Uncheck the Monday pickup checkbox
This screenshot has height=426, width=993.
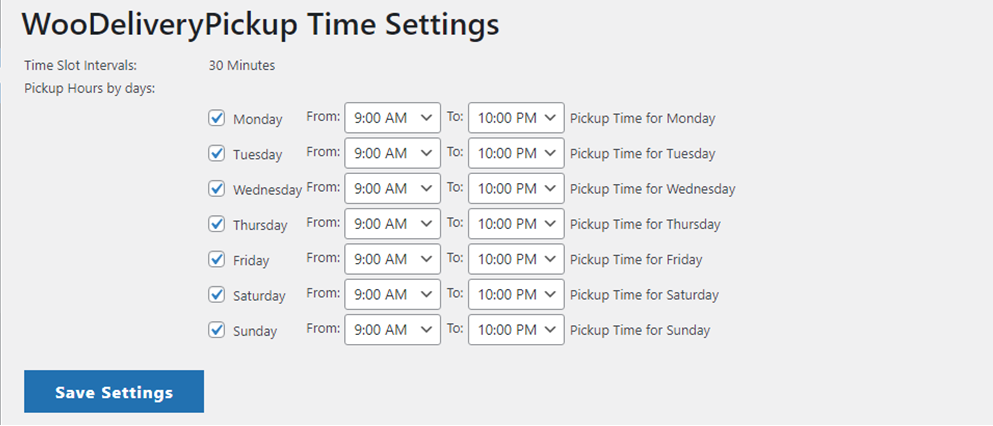216,118
